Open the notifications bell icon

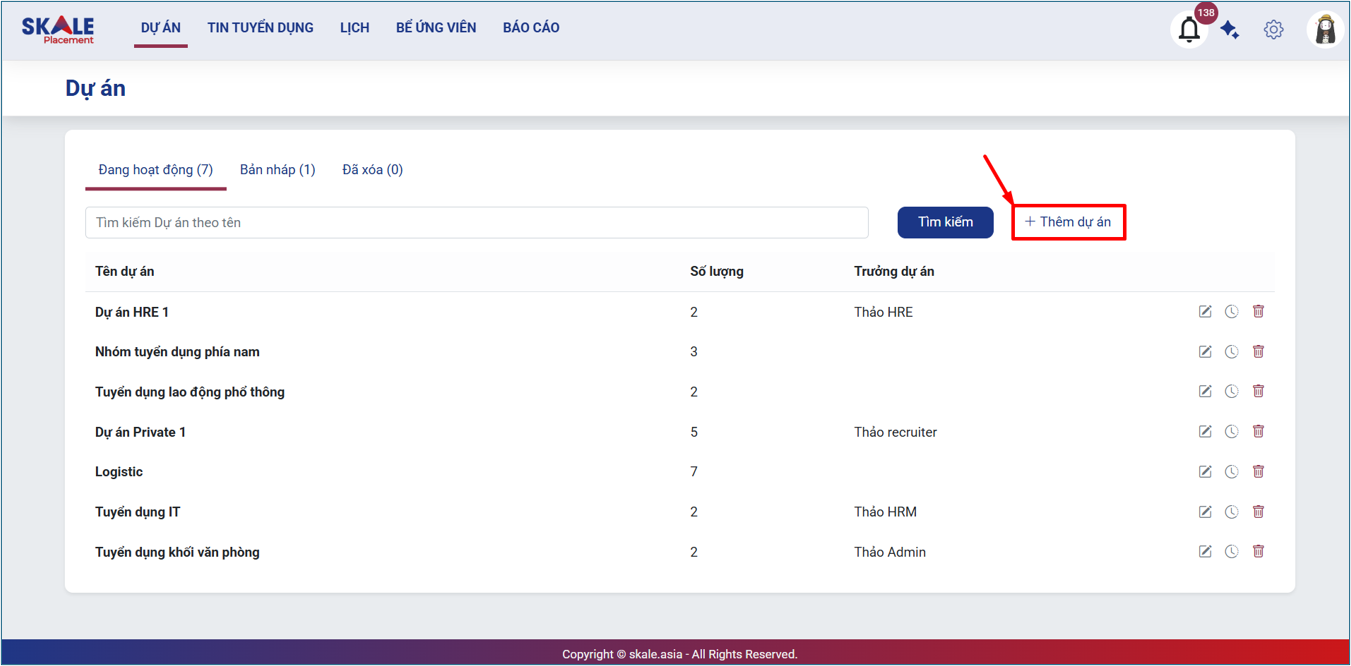[x=1188, y=30]
